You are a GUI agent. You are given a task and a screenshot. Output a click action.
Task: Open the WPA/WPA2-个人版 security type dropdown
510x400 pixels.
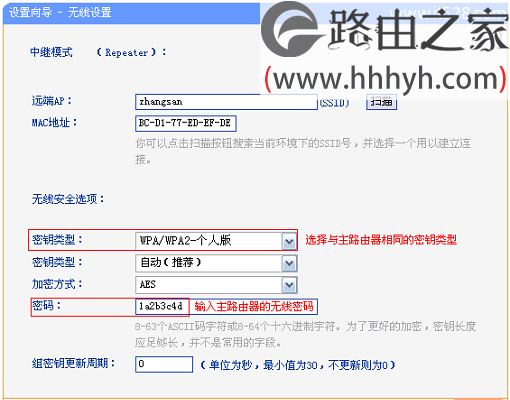coord(216,241)
